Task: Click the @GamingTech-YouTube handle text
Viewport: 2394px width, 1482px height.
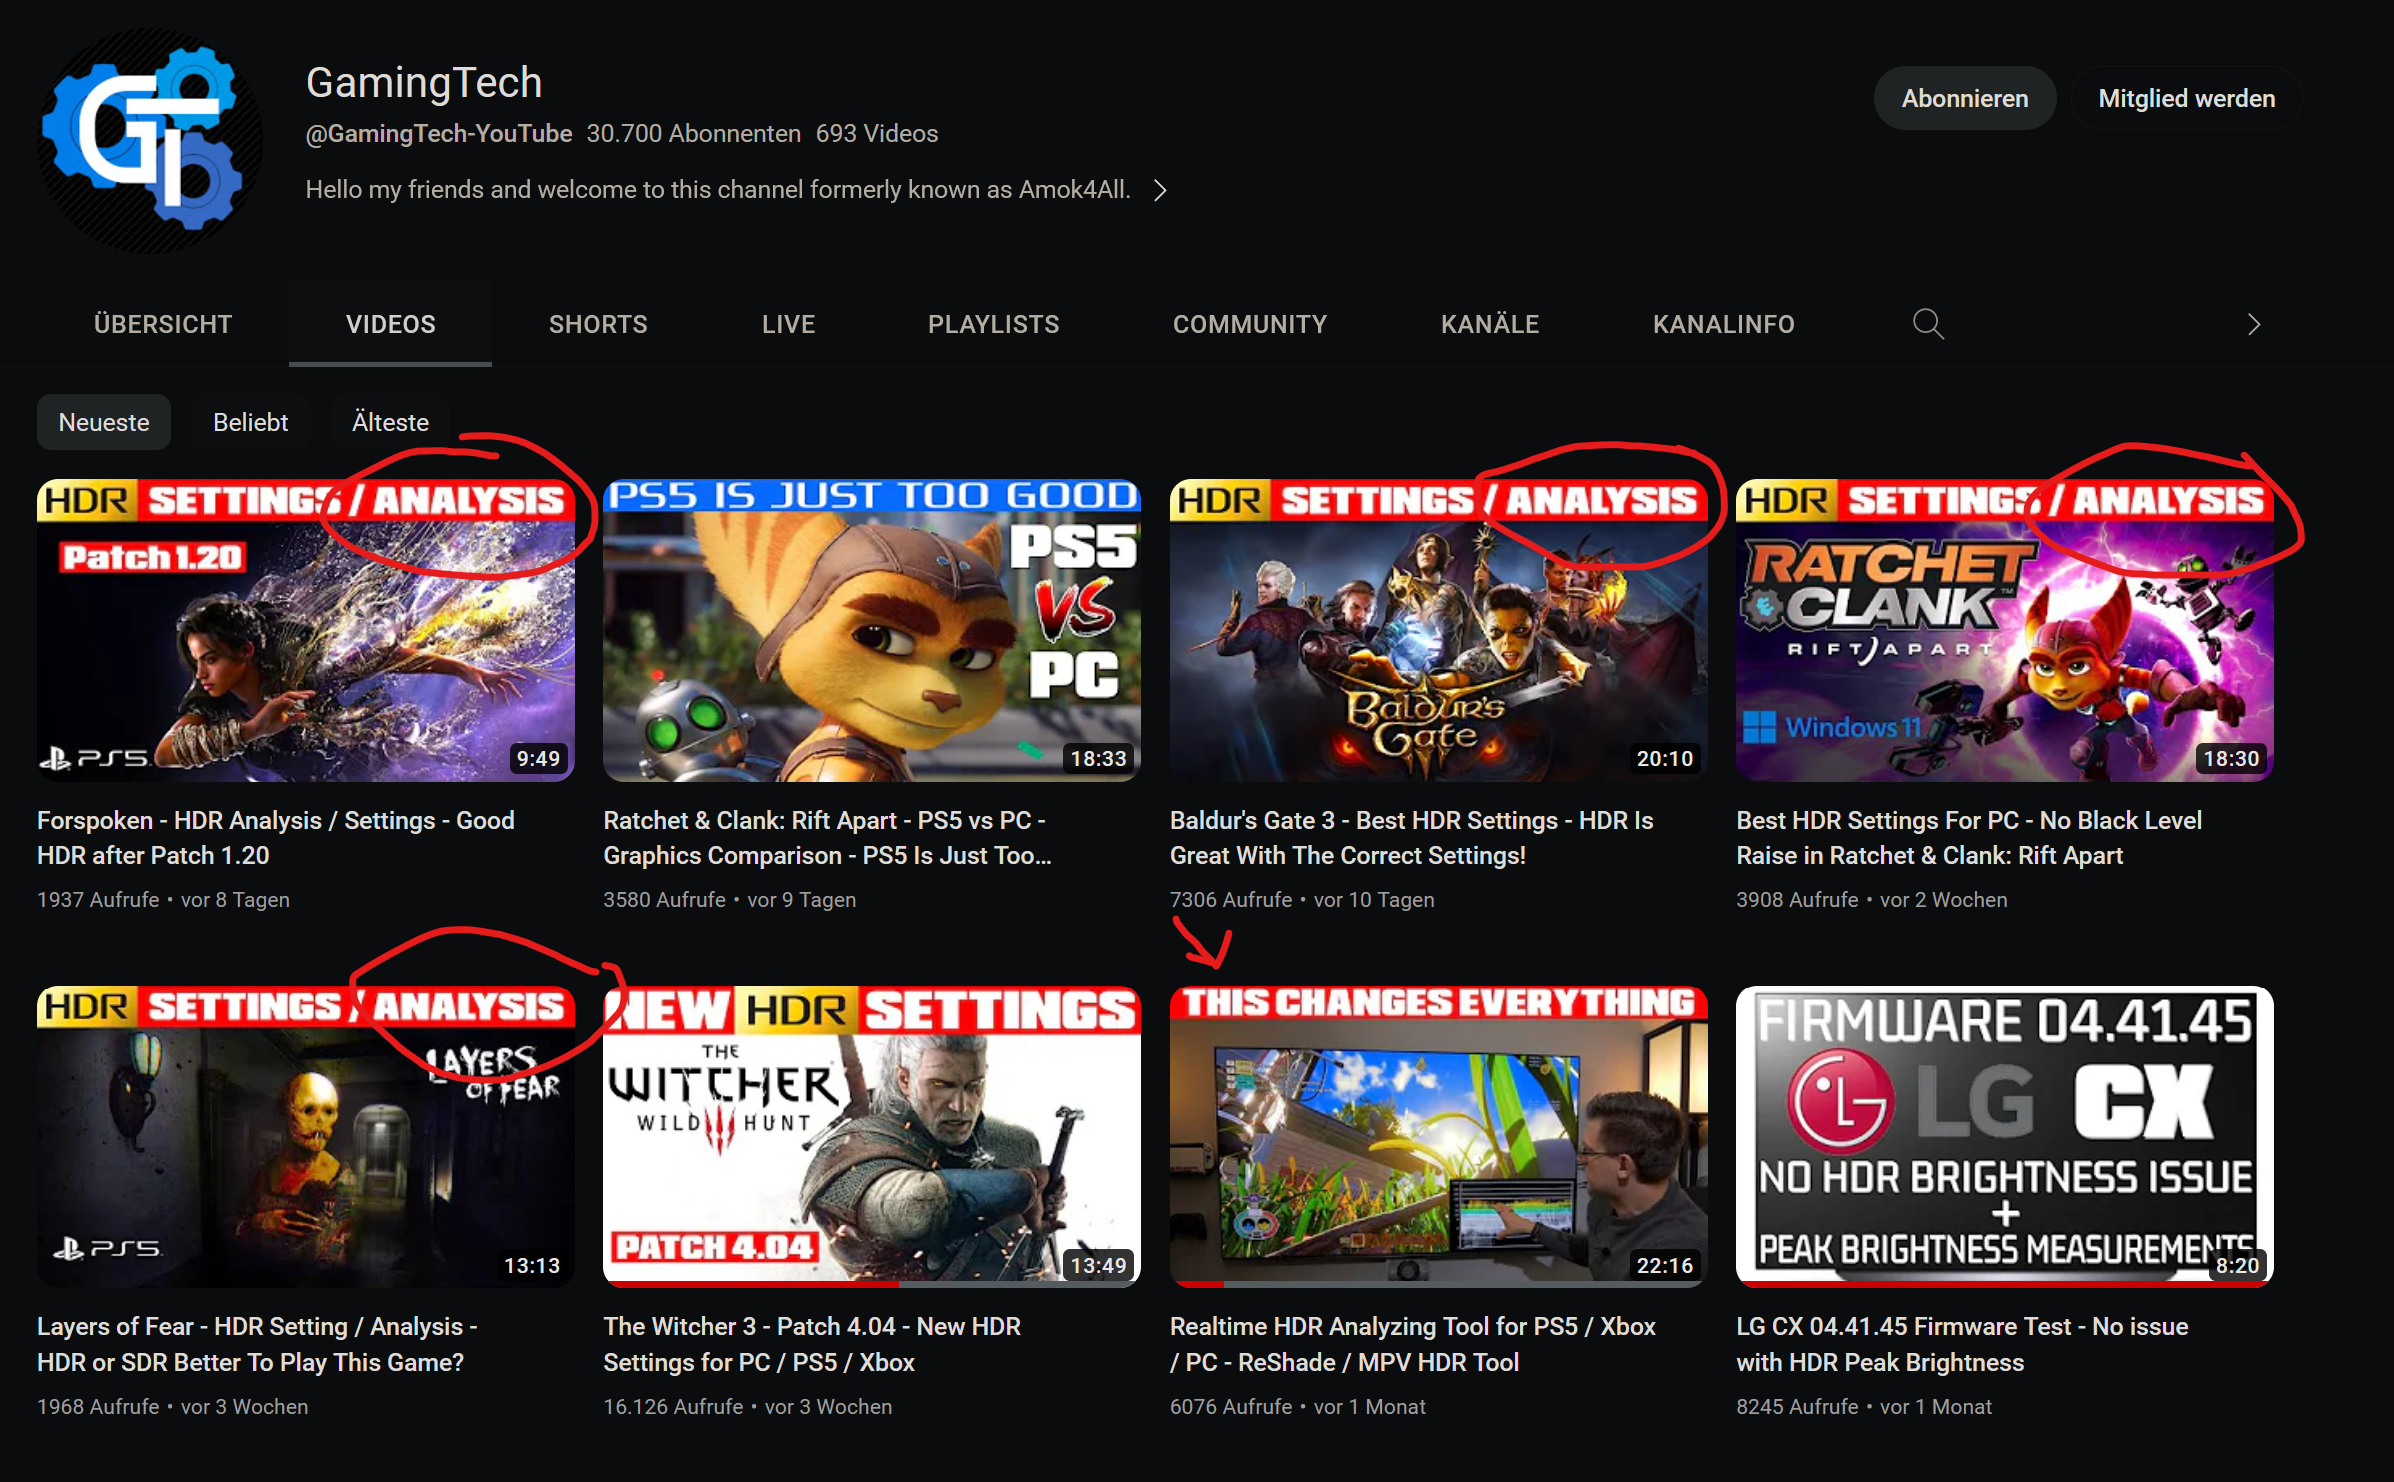Action: [x=439, y=133]
